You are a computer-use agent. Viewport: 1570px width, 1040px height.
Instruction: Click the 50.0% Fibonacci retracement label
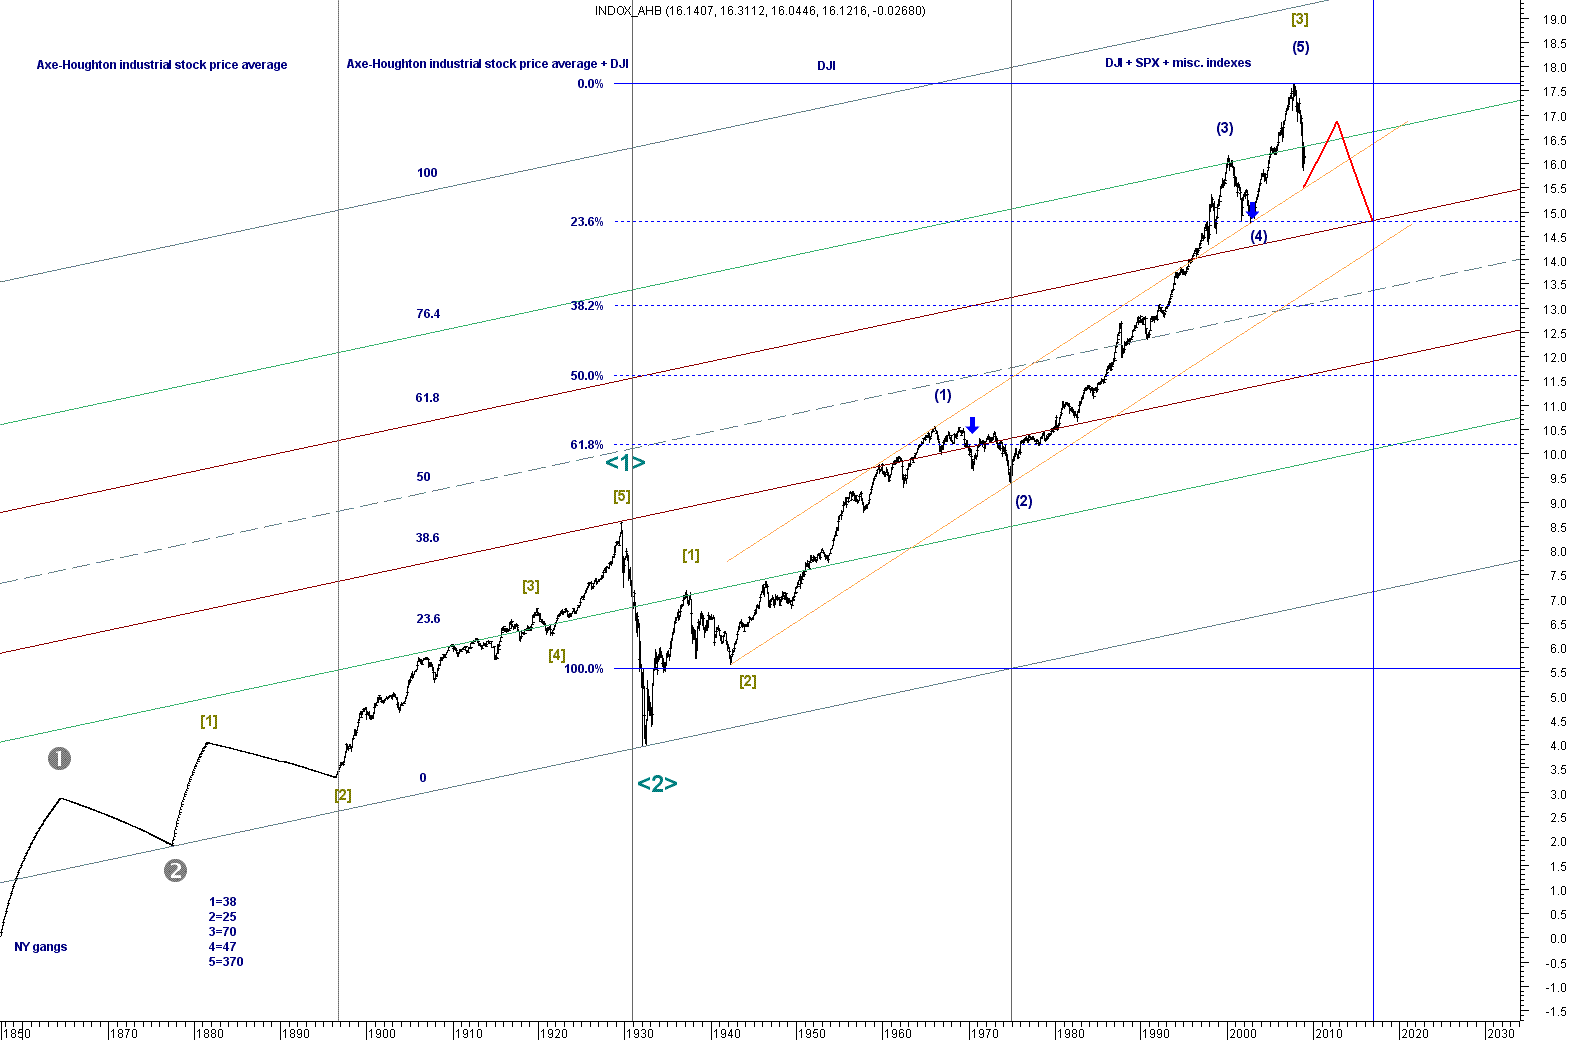pyautogui.click(x=587, y=376)
